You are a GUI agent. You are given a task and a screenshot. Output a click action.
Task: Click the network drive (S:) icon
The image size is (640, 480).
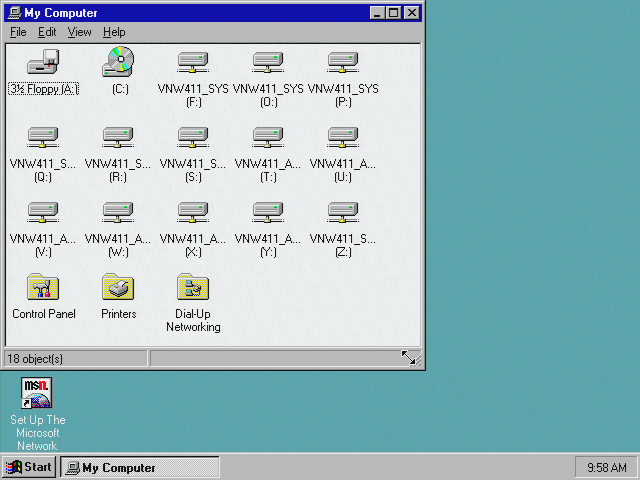coord(193,138)
